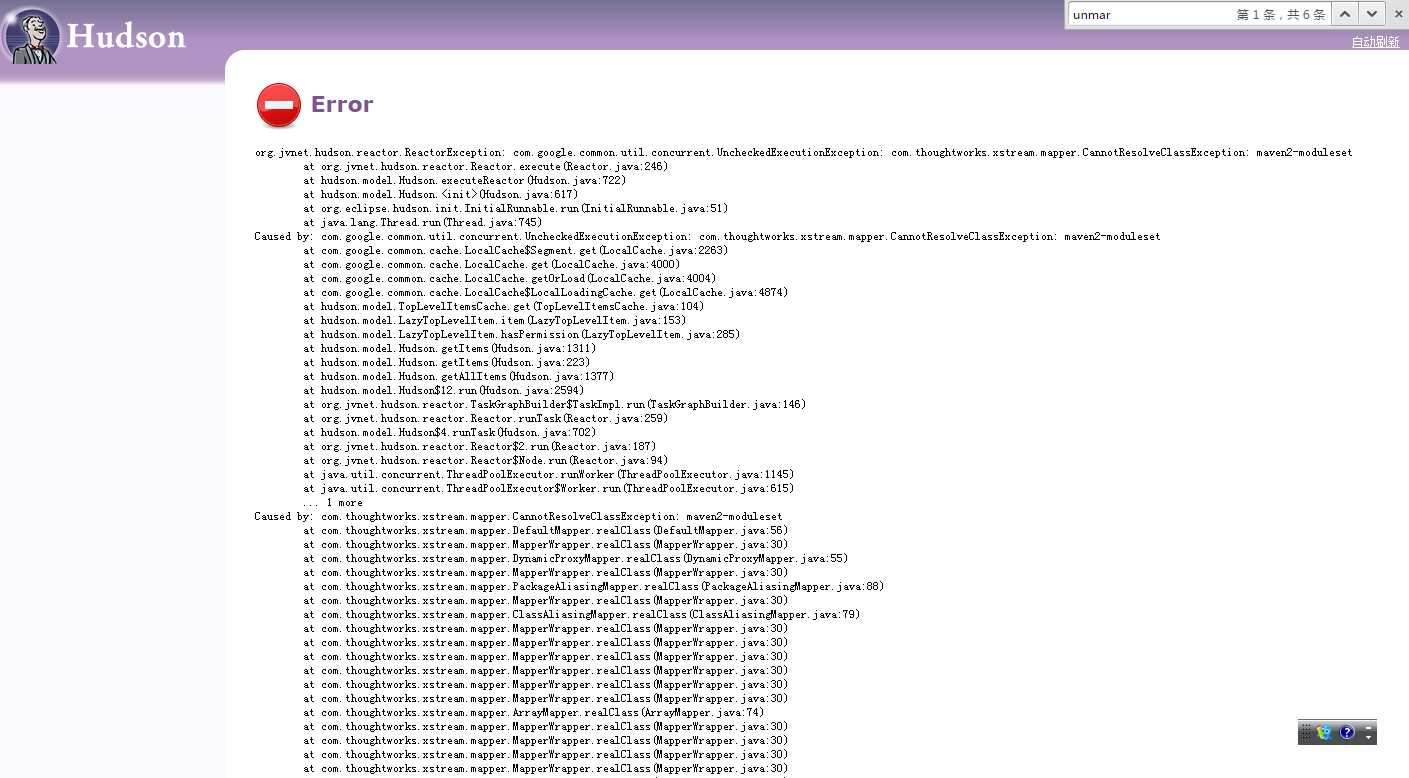Click 'Reactor.runTask(Reactor.java:259)' line
The height and width of the screenshot is (778, 1409).
[x=486, y=419]
